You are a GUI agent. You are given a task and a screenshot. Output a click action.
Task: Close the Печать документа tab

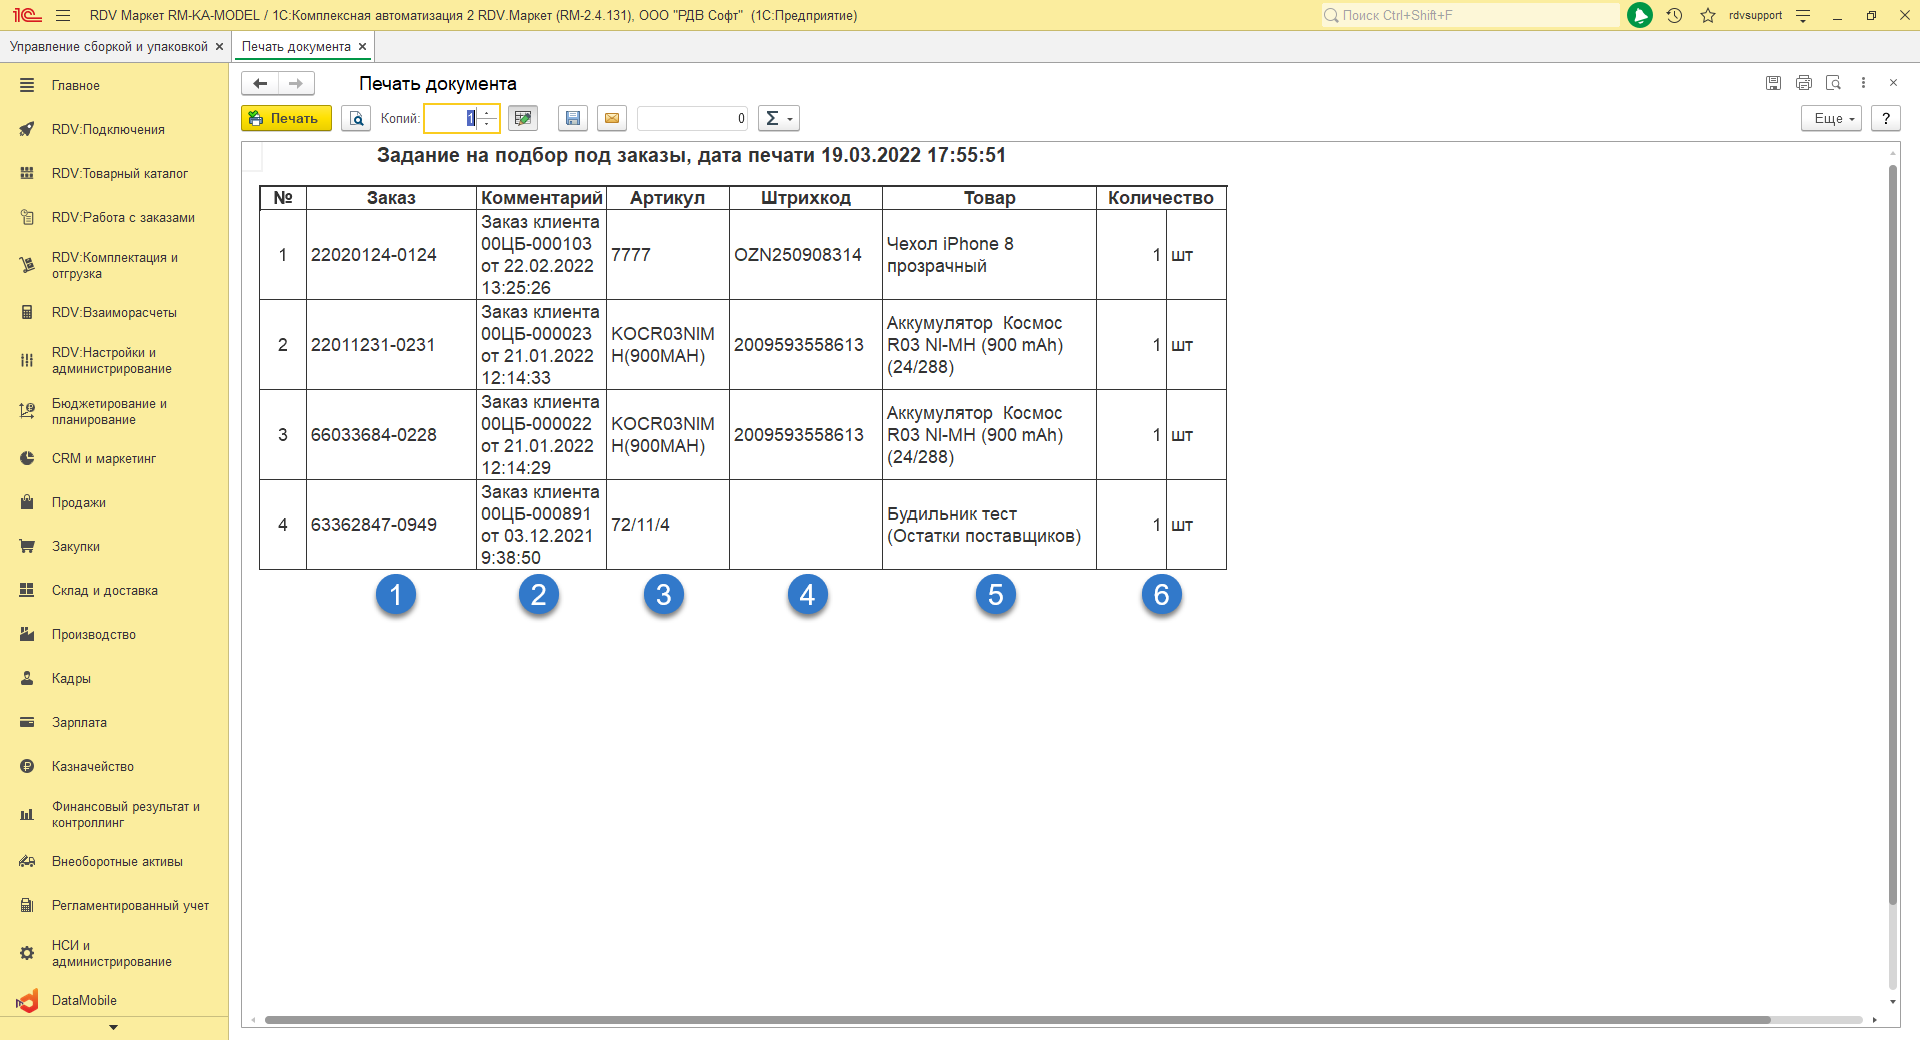(x=363, y=47)
